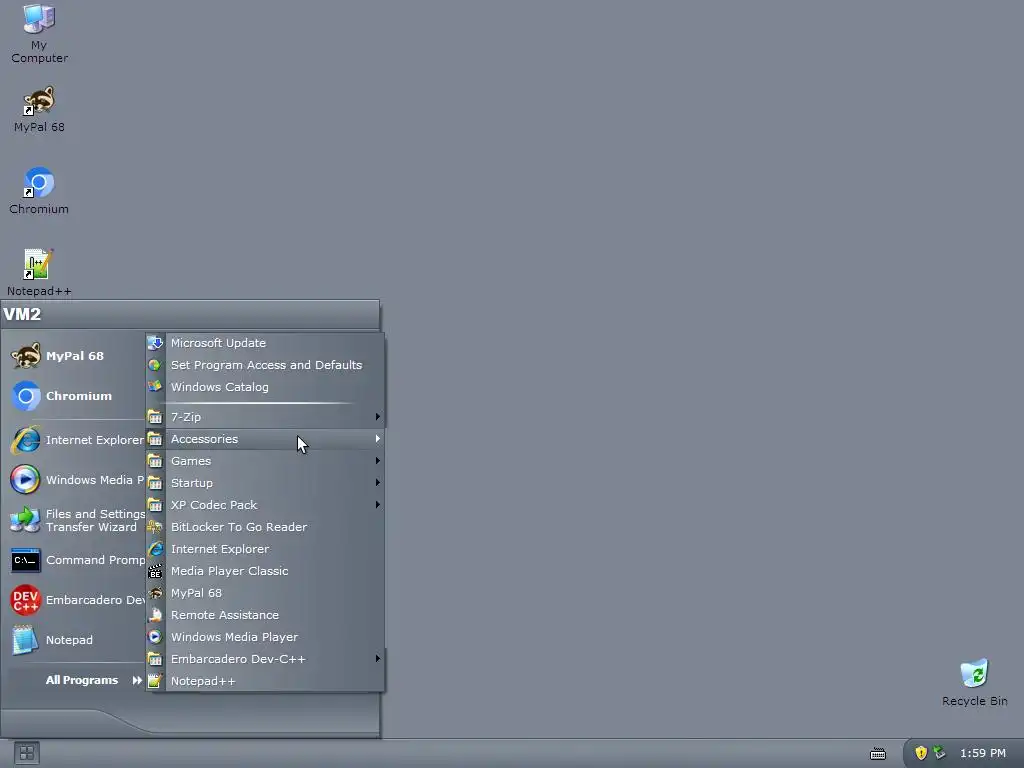The image size is (1024, 768).
Task: Click the Remote Assistance icon
Action: [155, 615]
